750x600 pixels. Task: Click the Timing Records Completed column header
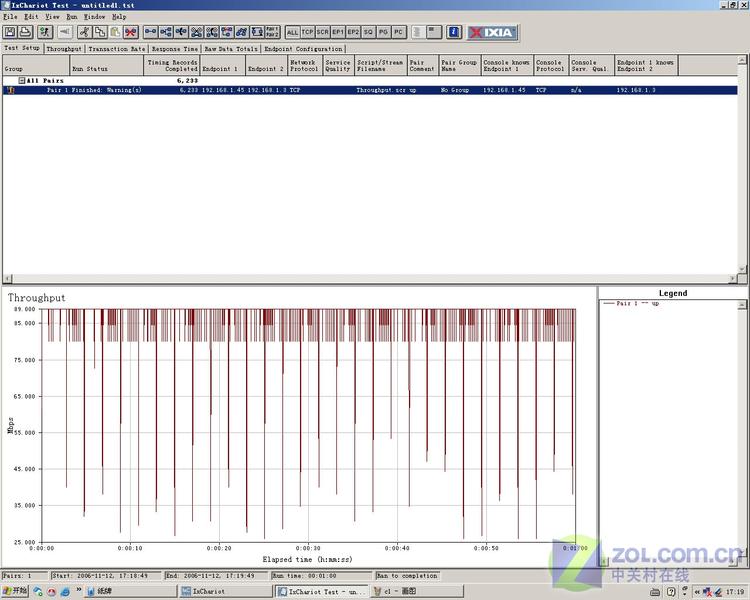tap(172, 66)
